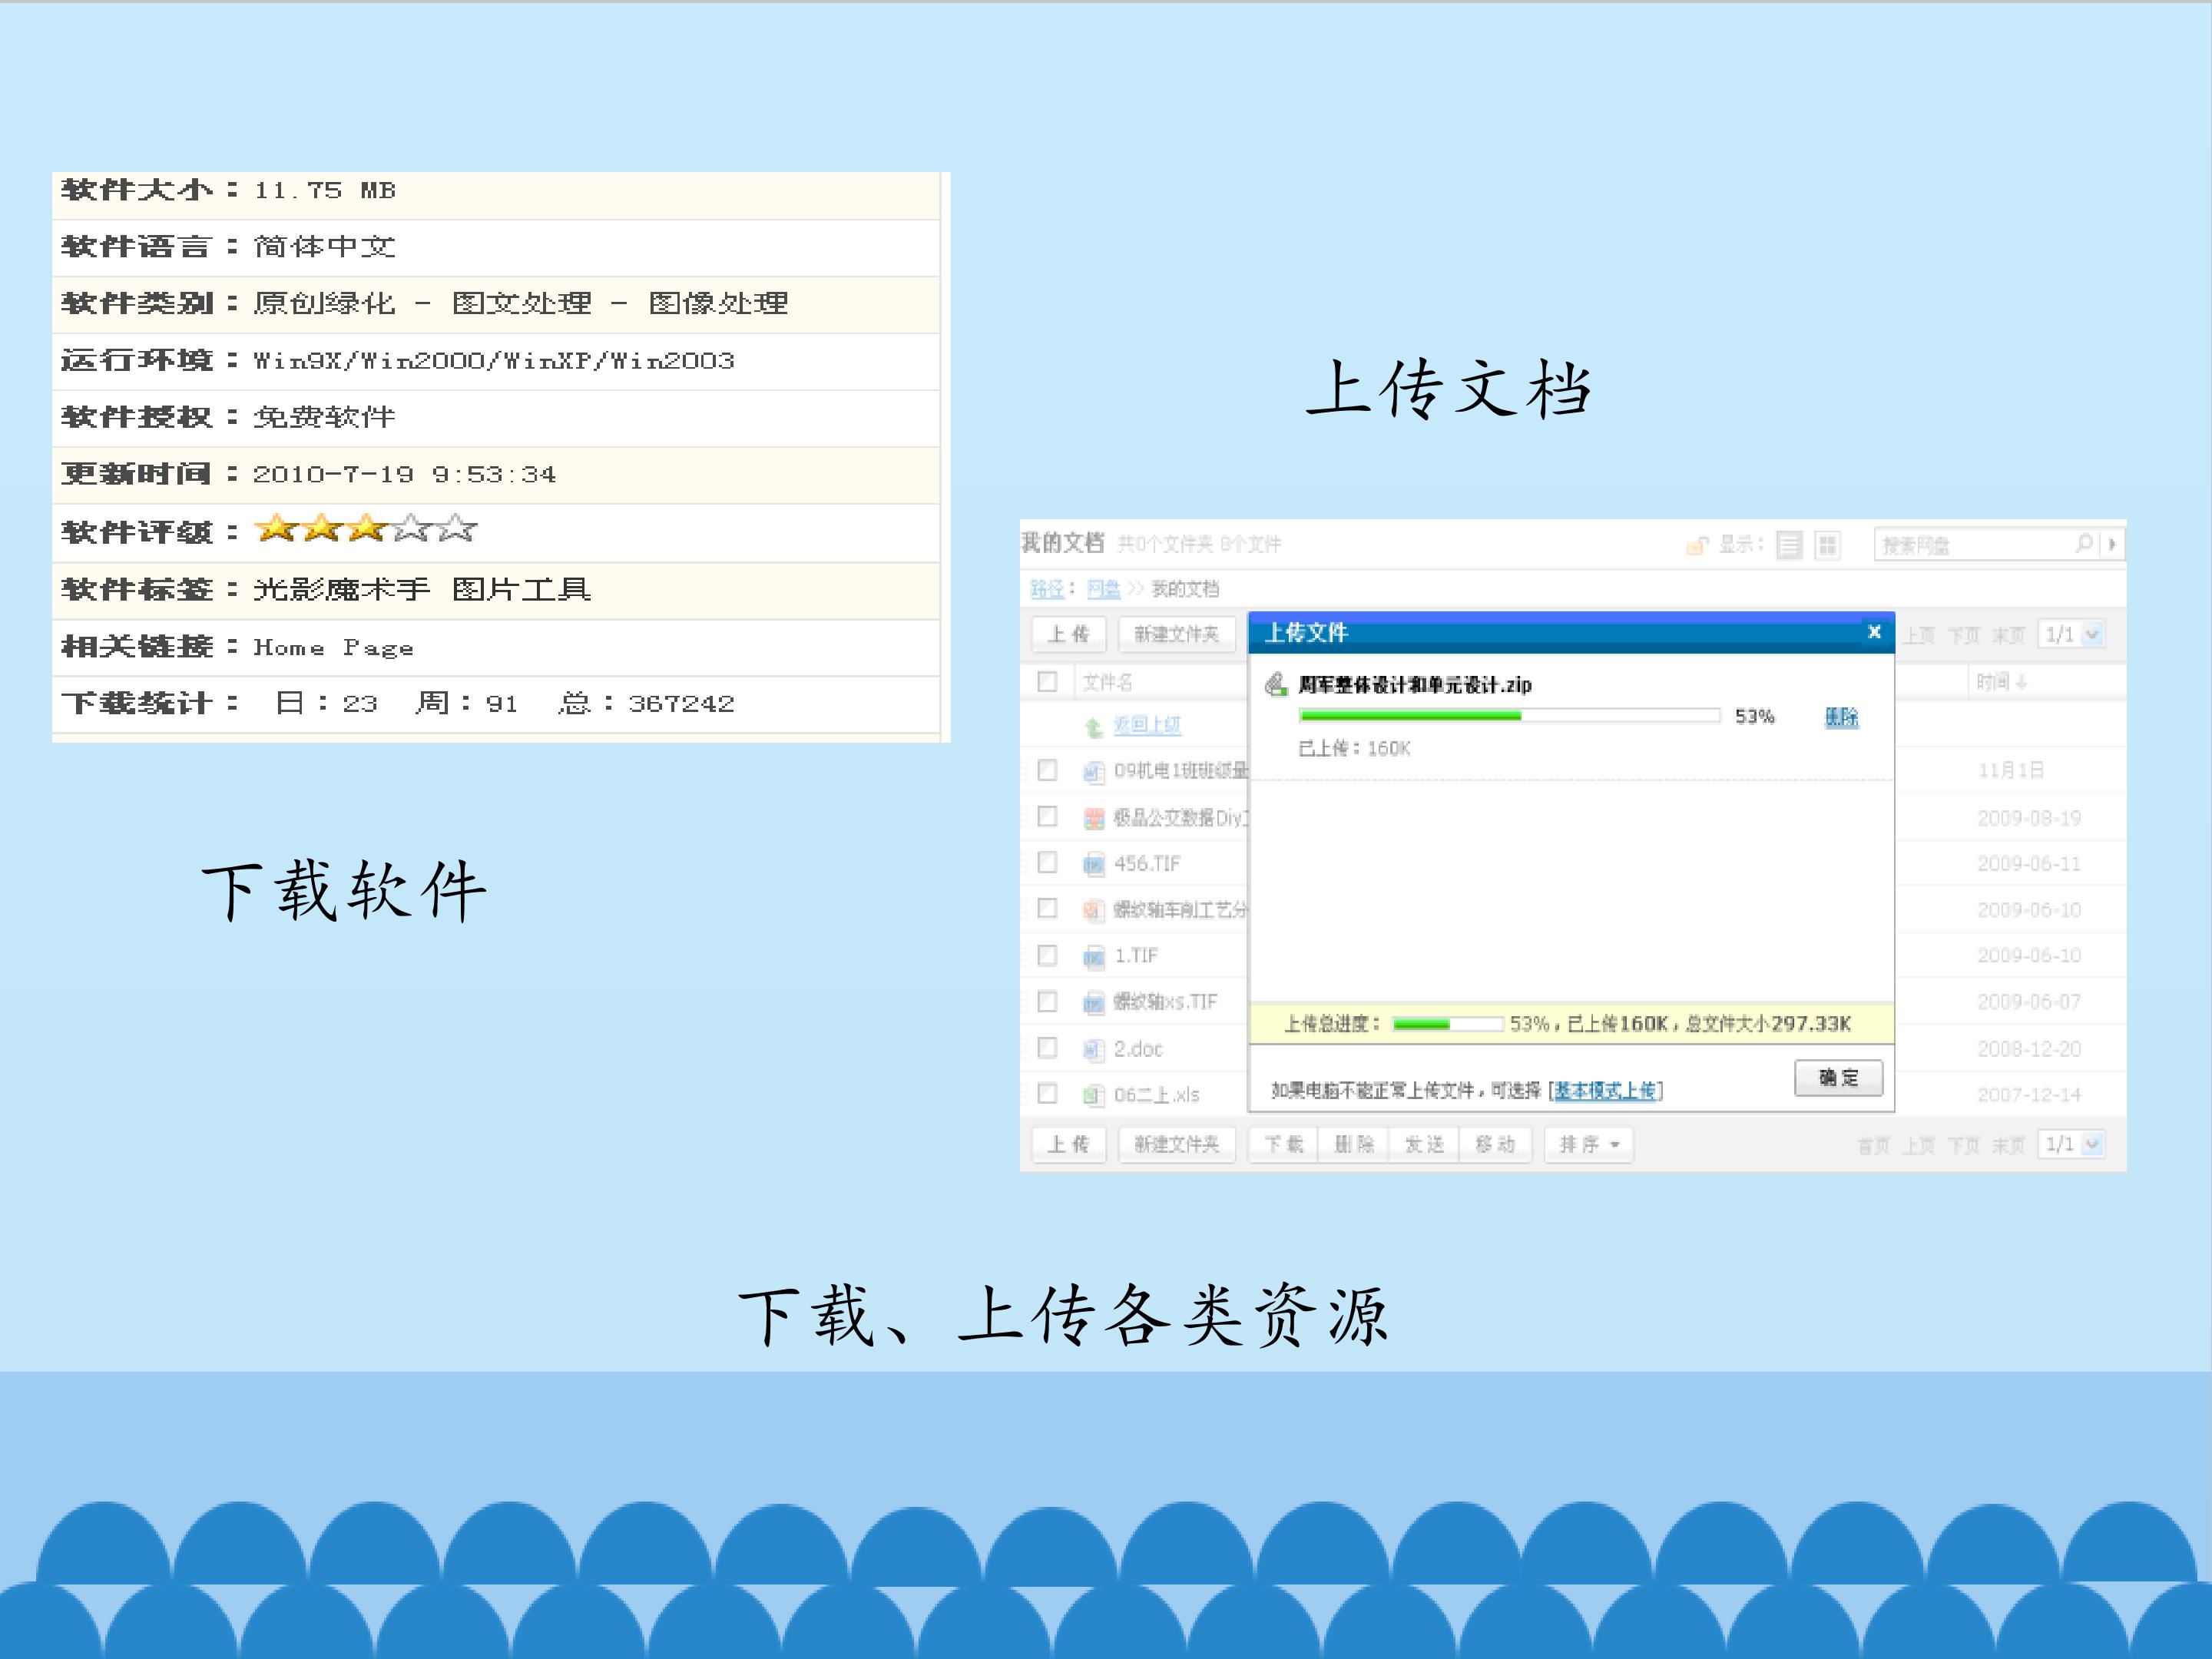Image resolution: width=2212 pixels, height=1659 pixels.
Task: Select the checkbox next to 2.doc
Action: [x=1047, y=1048]
